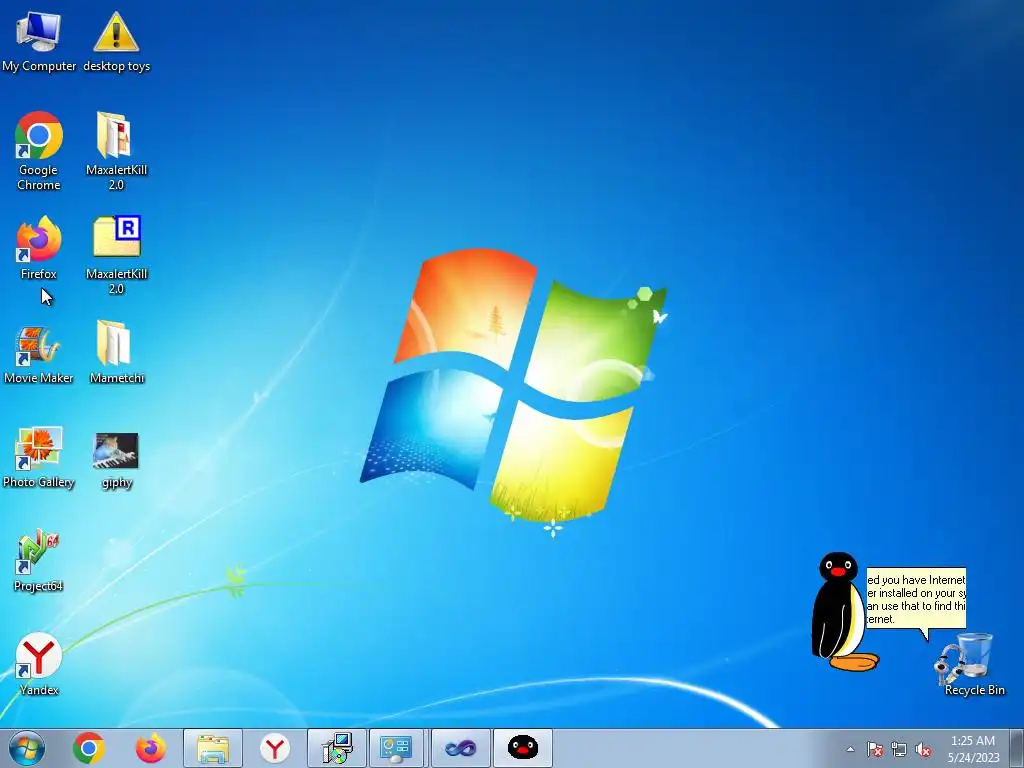Image resolution: width=1024 pixels, height=768 pixels.
Task: Select the giphy image file
Action: pos(116,460)
